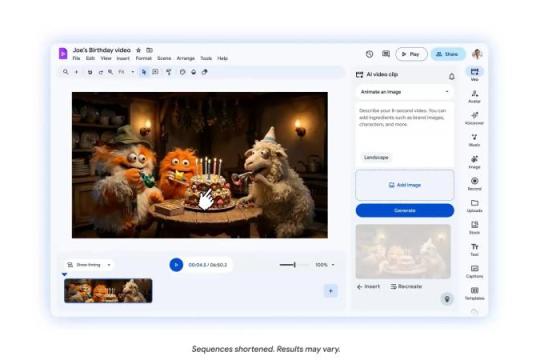The width and height of the screenshot is (540, 360).
Task: Open the 100% timeline zoom dropdown
Action: pos(325,265)
